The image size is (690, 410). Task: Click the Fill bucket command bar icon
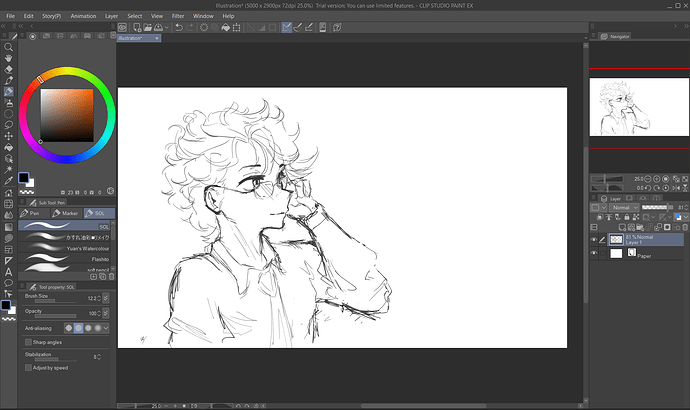(225, 27)
